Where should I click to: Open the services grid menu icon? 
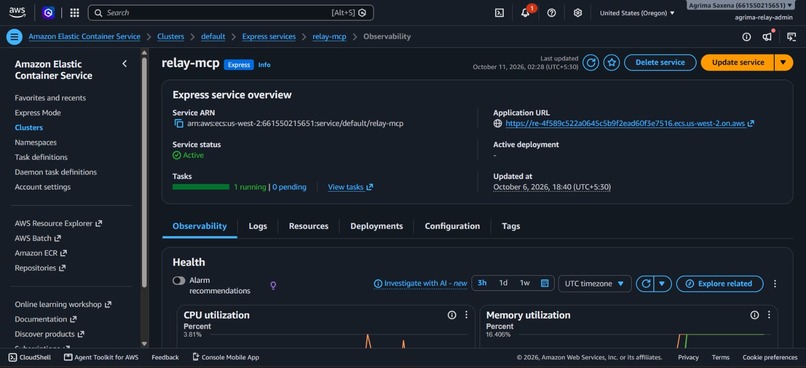(75, 13)
